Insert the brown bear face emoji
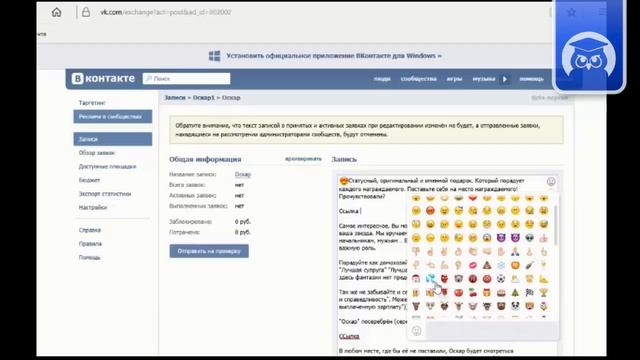640x360 pixels. point(501,306)
